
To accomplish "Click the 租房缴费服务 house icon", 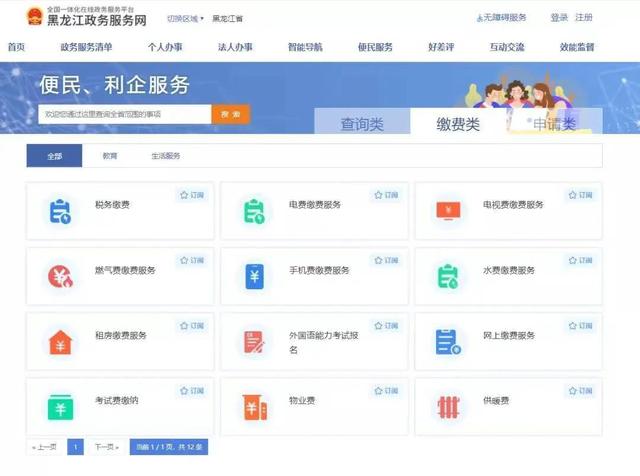I will click(x=60, y=342).
